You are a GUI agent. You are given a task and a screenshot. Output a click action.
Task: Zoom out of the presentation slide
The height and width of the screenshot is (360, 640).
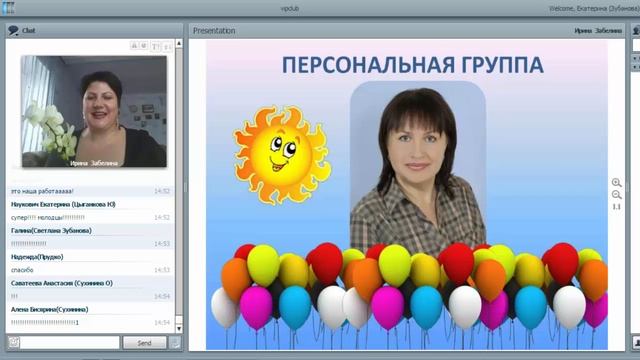coord(616,195)
